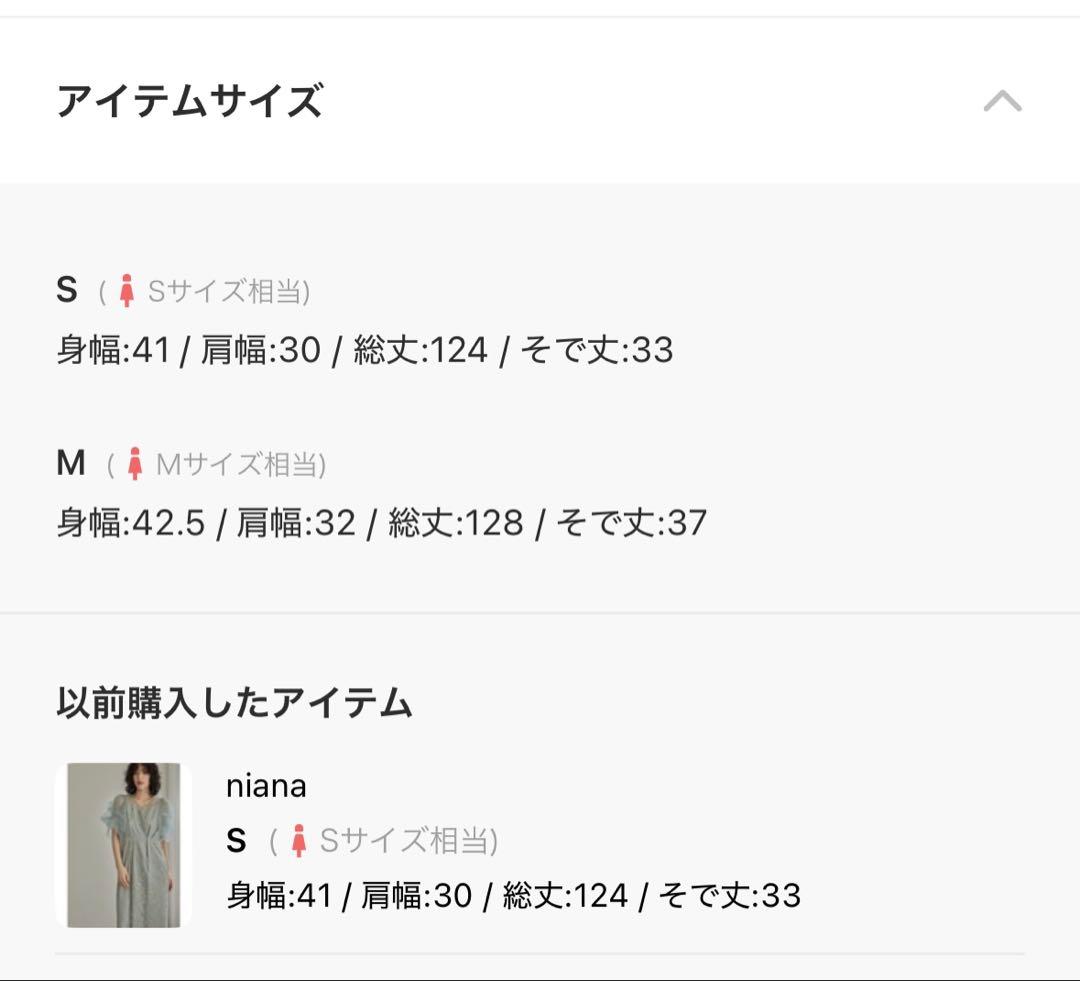Image resolution: width=1080 pixels, height=981 pixels.
Task: Open the niana product page
Action: click(264, 785)
